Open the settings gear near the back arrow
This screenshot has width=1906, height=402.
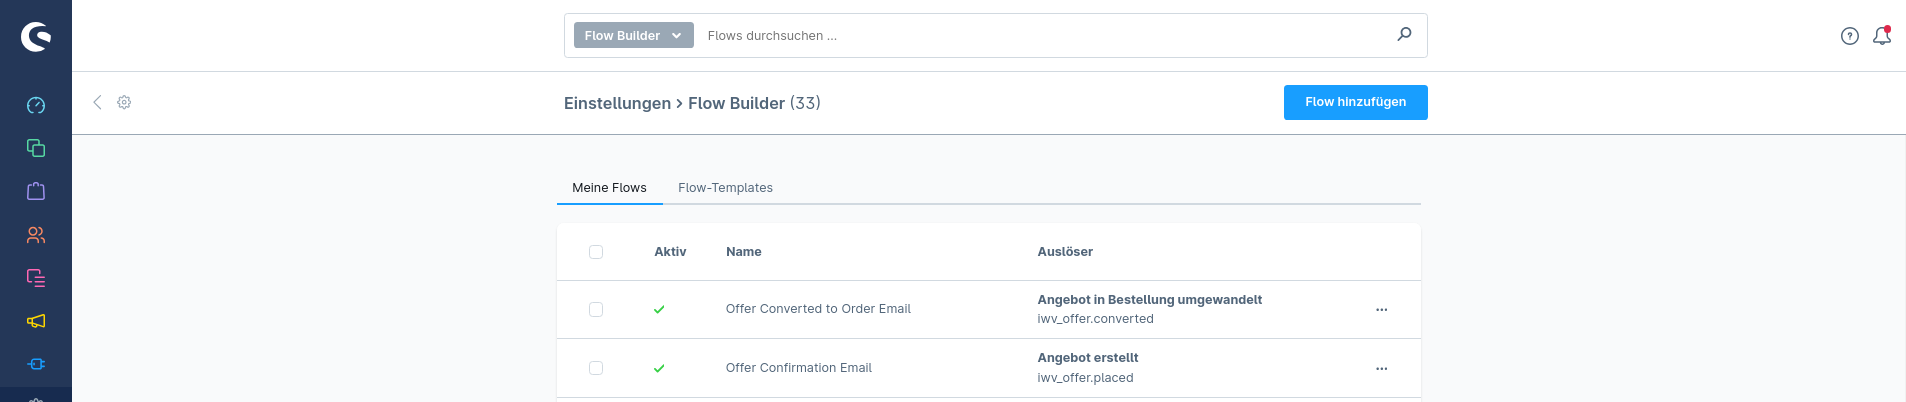(124, 102)
